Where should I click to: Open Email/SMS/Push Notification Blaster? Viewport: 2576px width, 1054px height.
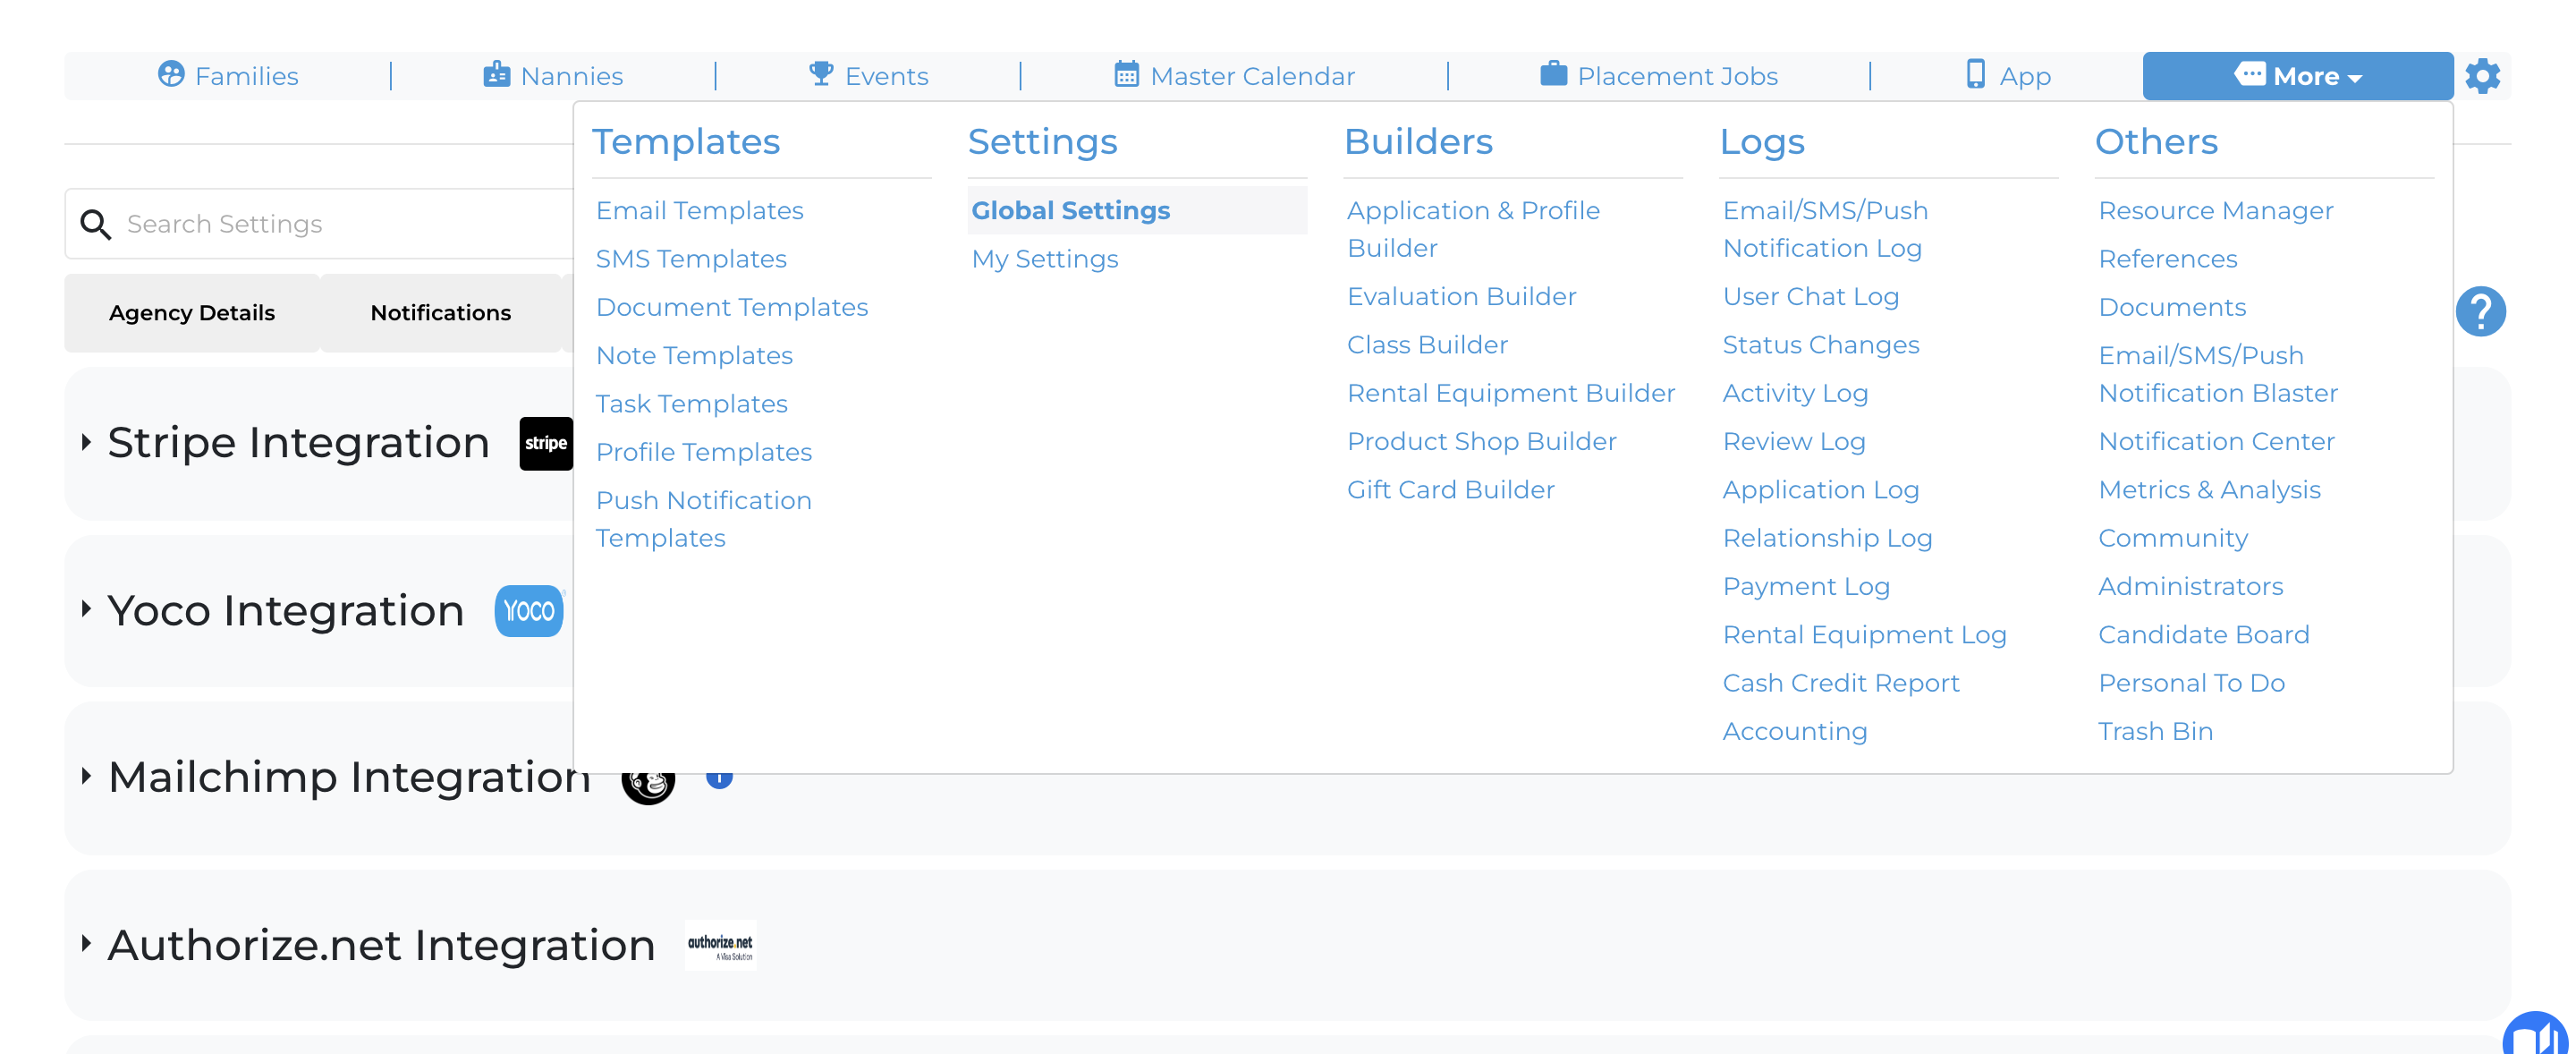[2217, 374]
